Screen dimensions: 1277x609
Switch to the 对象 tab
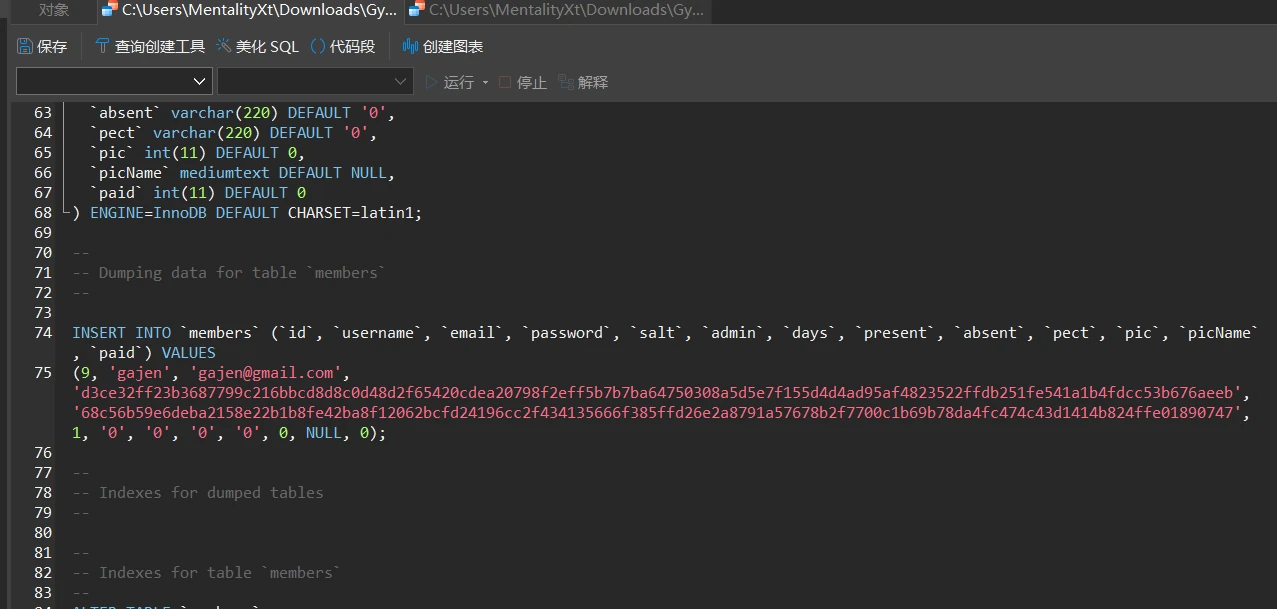point(54,11)
